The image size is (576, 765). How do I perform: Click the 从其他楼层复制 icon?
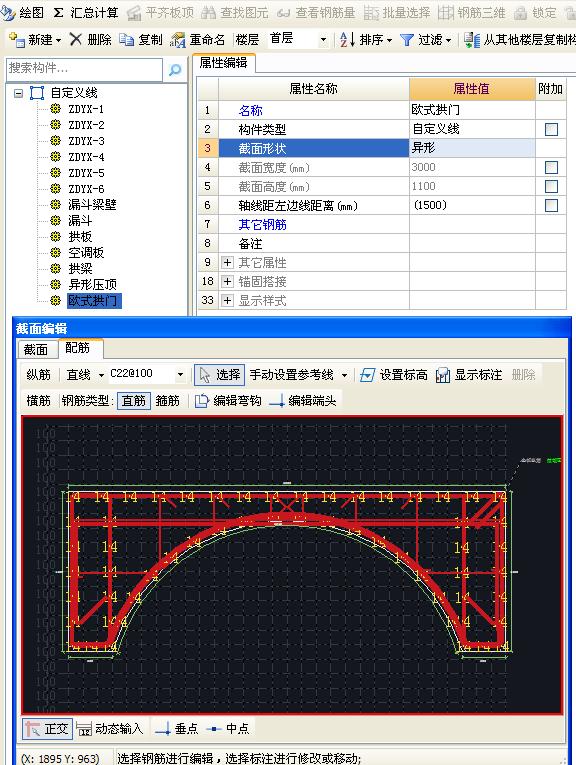[x=471, y=40]
